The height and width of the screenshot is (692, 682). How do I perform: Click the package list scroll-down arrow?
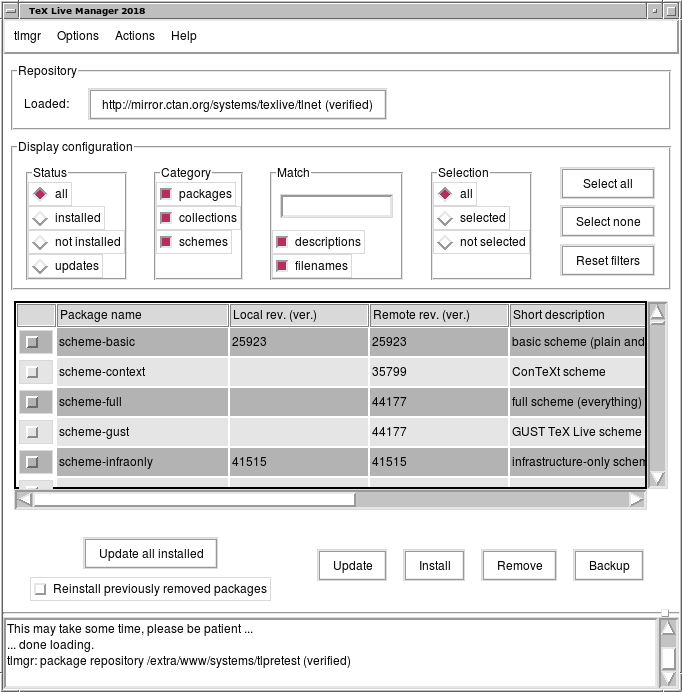[657, 478]
